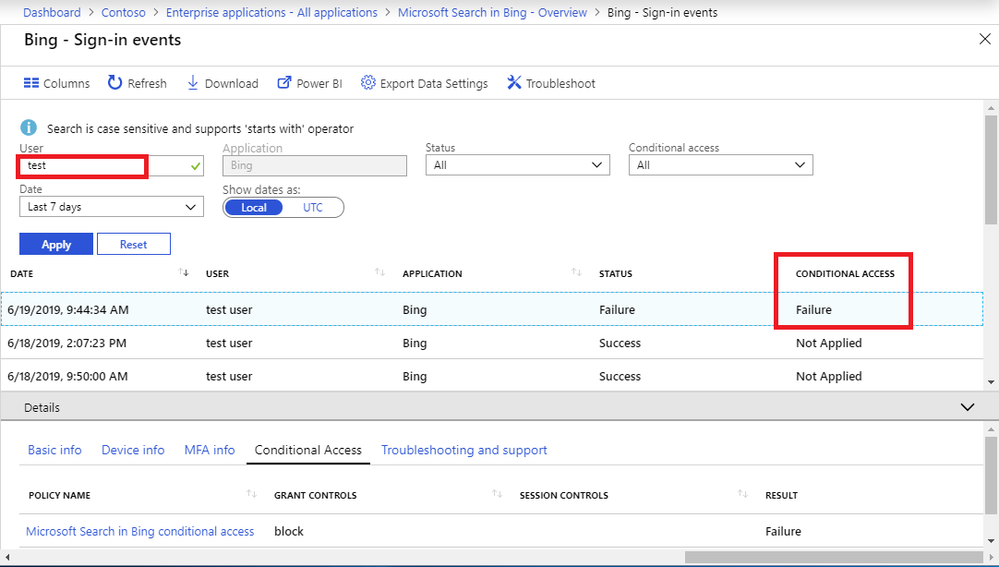Click Export Data Settings label
999x567 pixels.
point(434,83)
